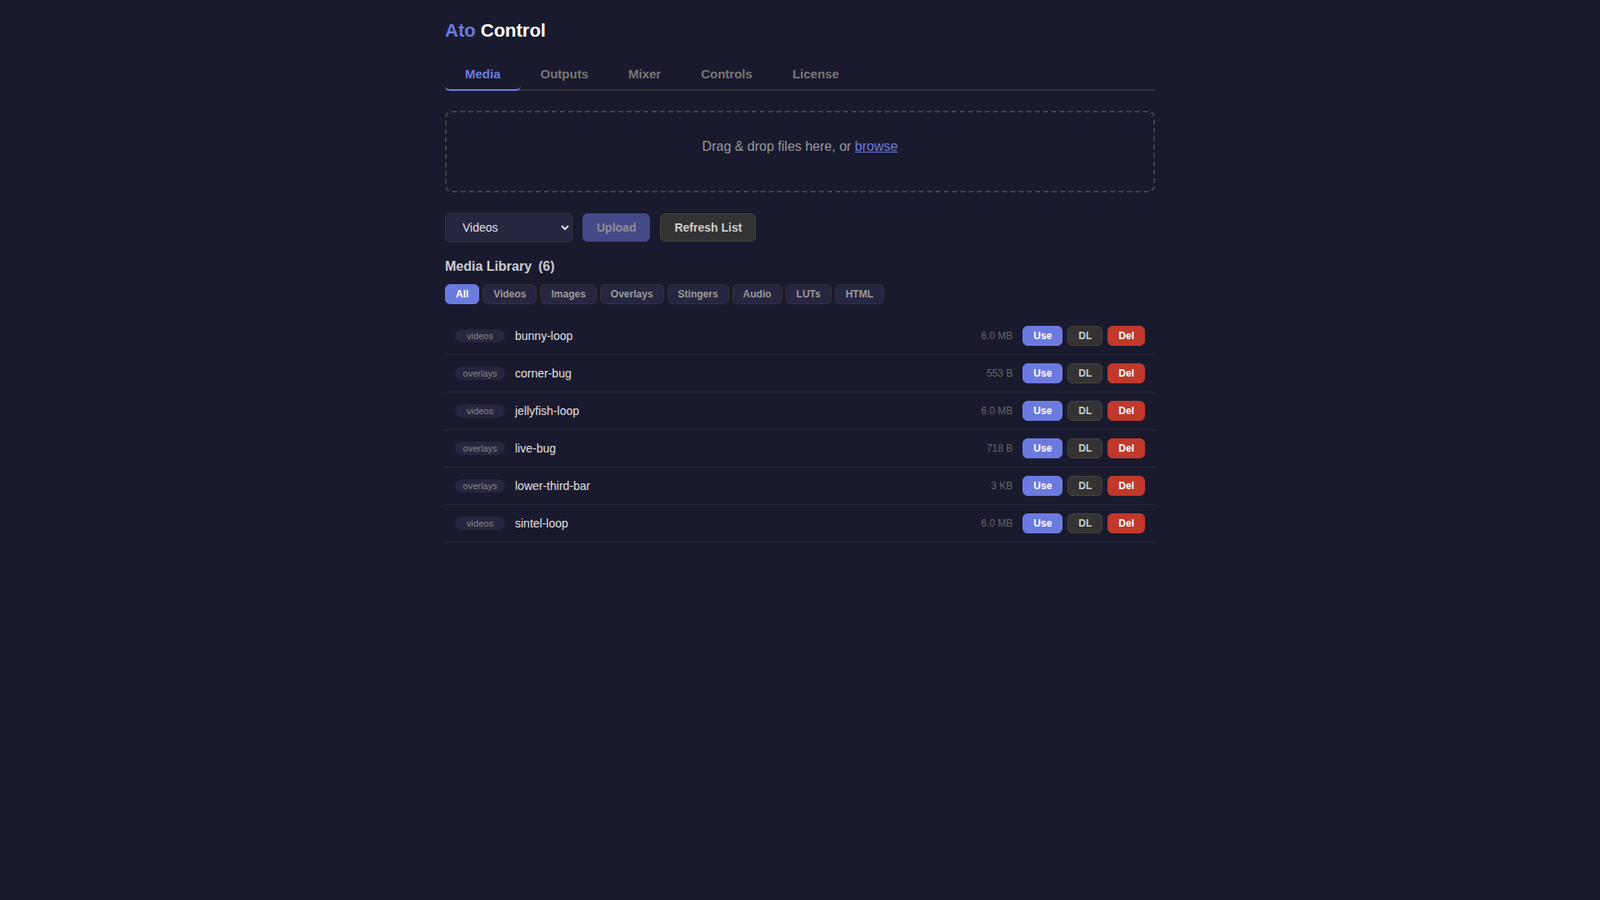Switch to the Outputs tab
Viewport: 1600px width, 900px height.
click(564, 73)
